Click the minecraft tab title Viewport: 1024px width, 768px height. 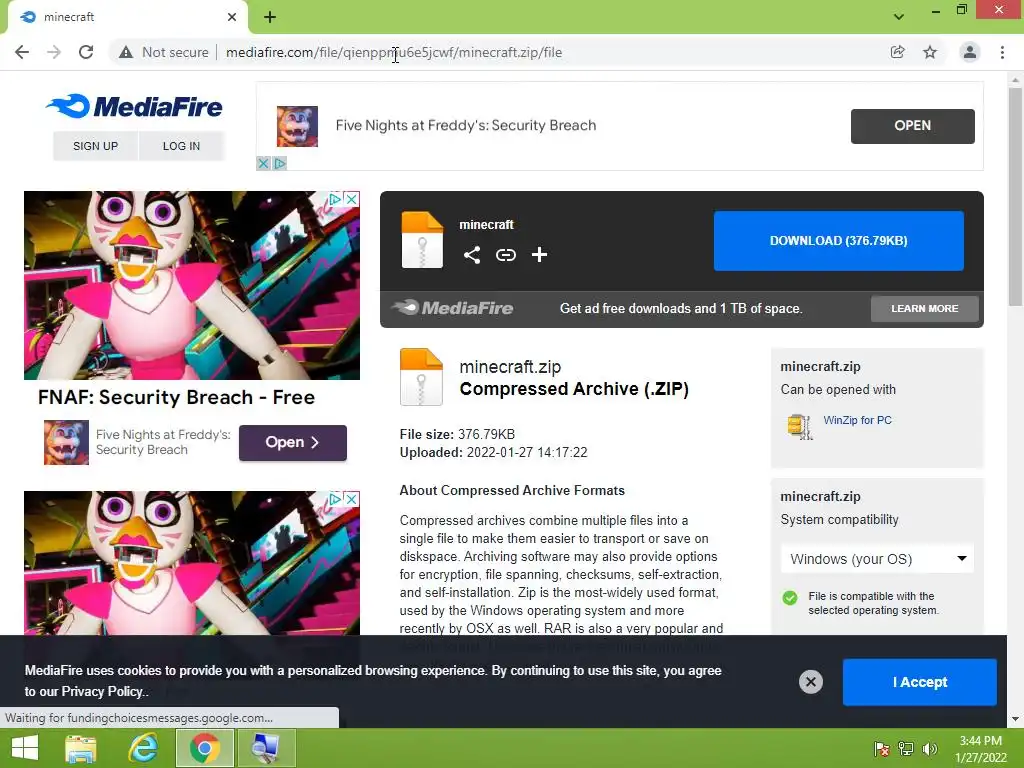click(x=69, y=17)
